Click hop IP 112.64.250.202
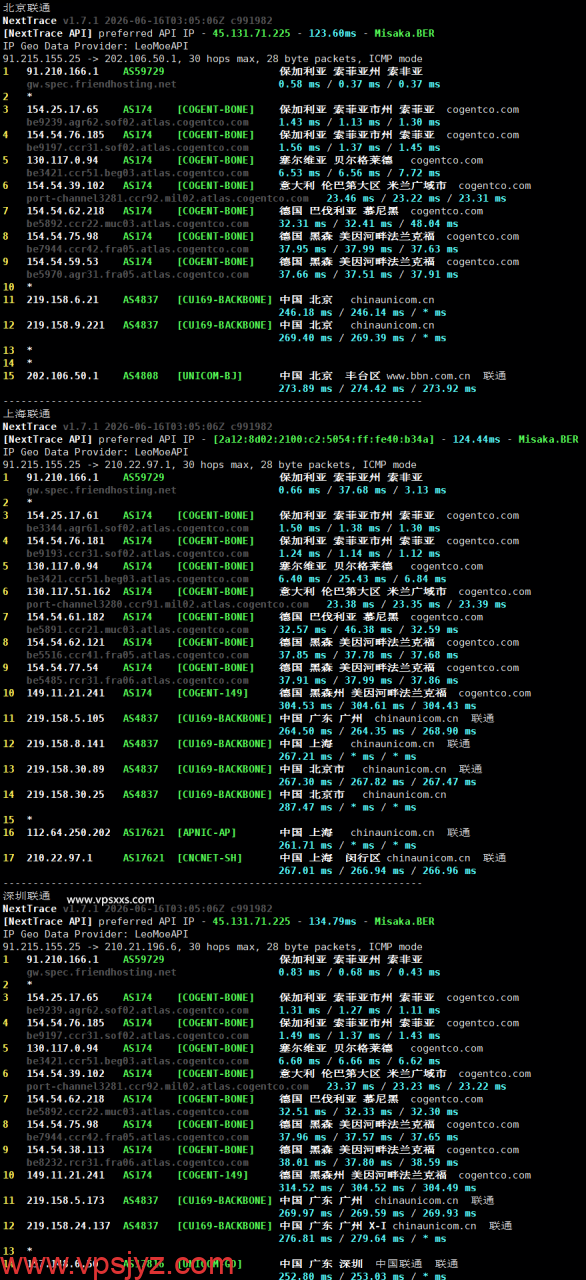The height and width of the screenshot is (1280, 586). tap(68, 832)
